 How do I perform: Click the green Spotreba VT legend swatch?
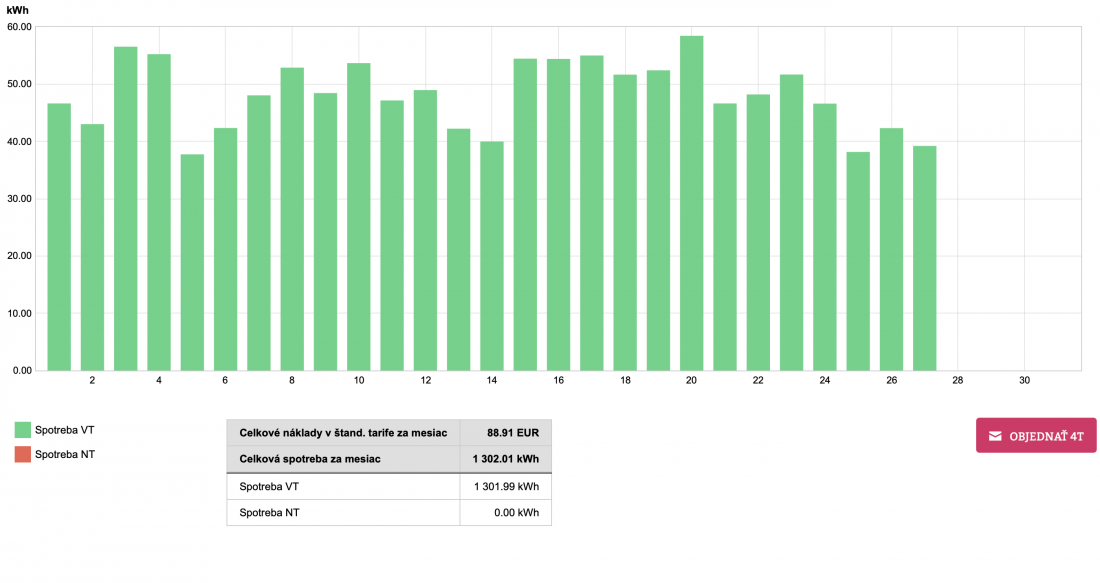(23, 430)
